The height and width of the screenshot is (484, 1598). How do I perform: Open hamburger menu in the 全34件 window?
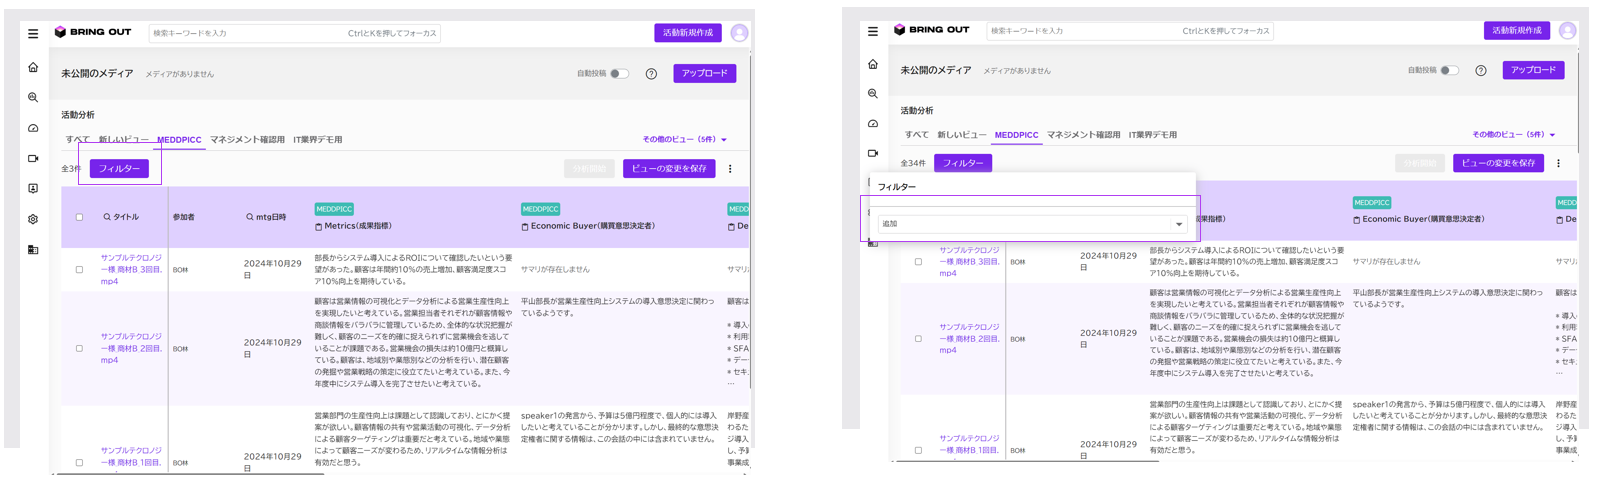pyautogui.click(x=873, y=32)
